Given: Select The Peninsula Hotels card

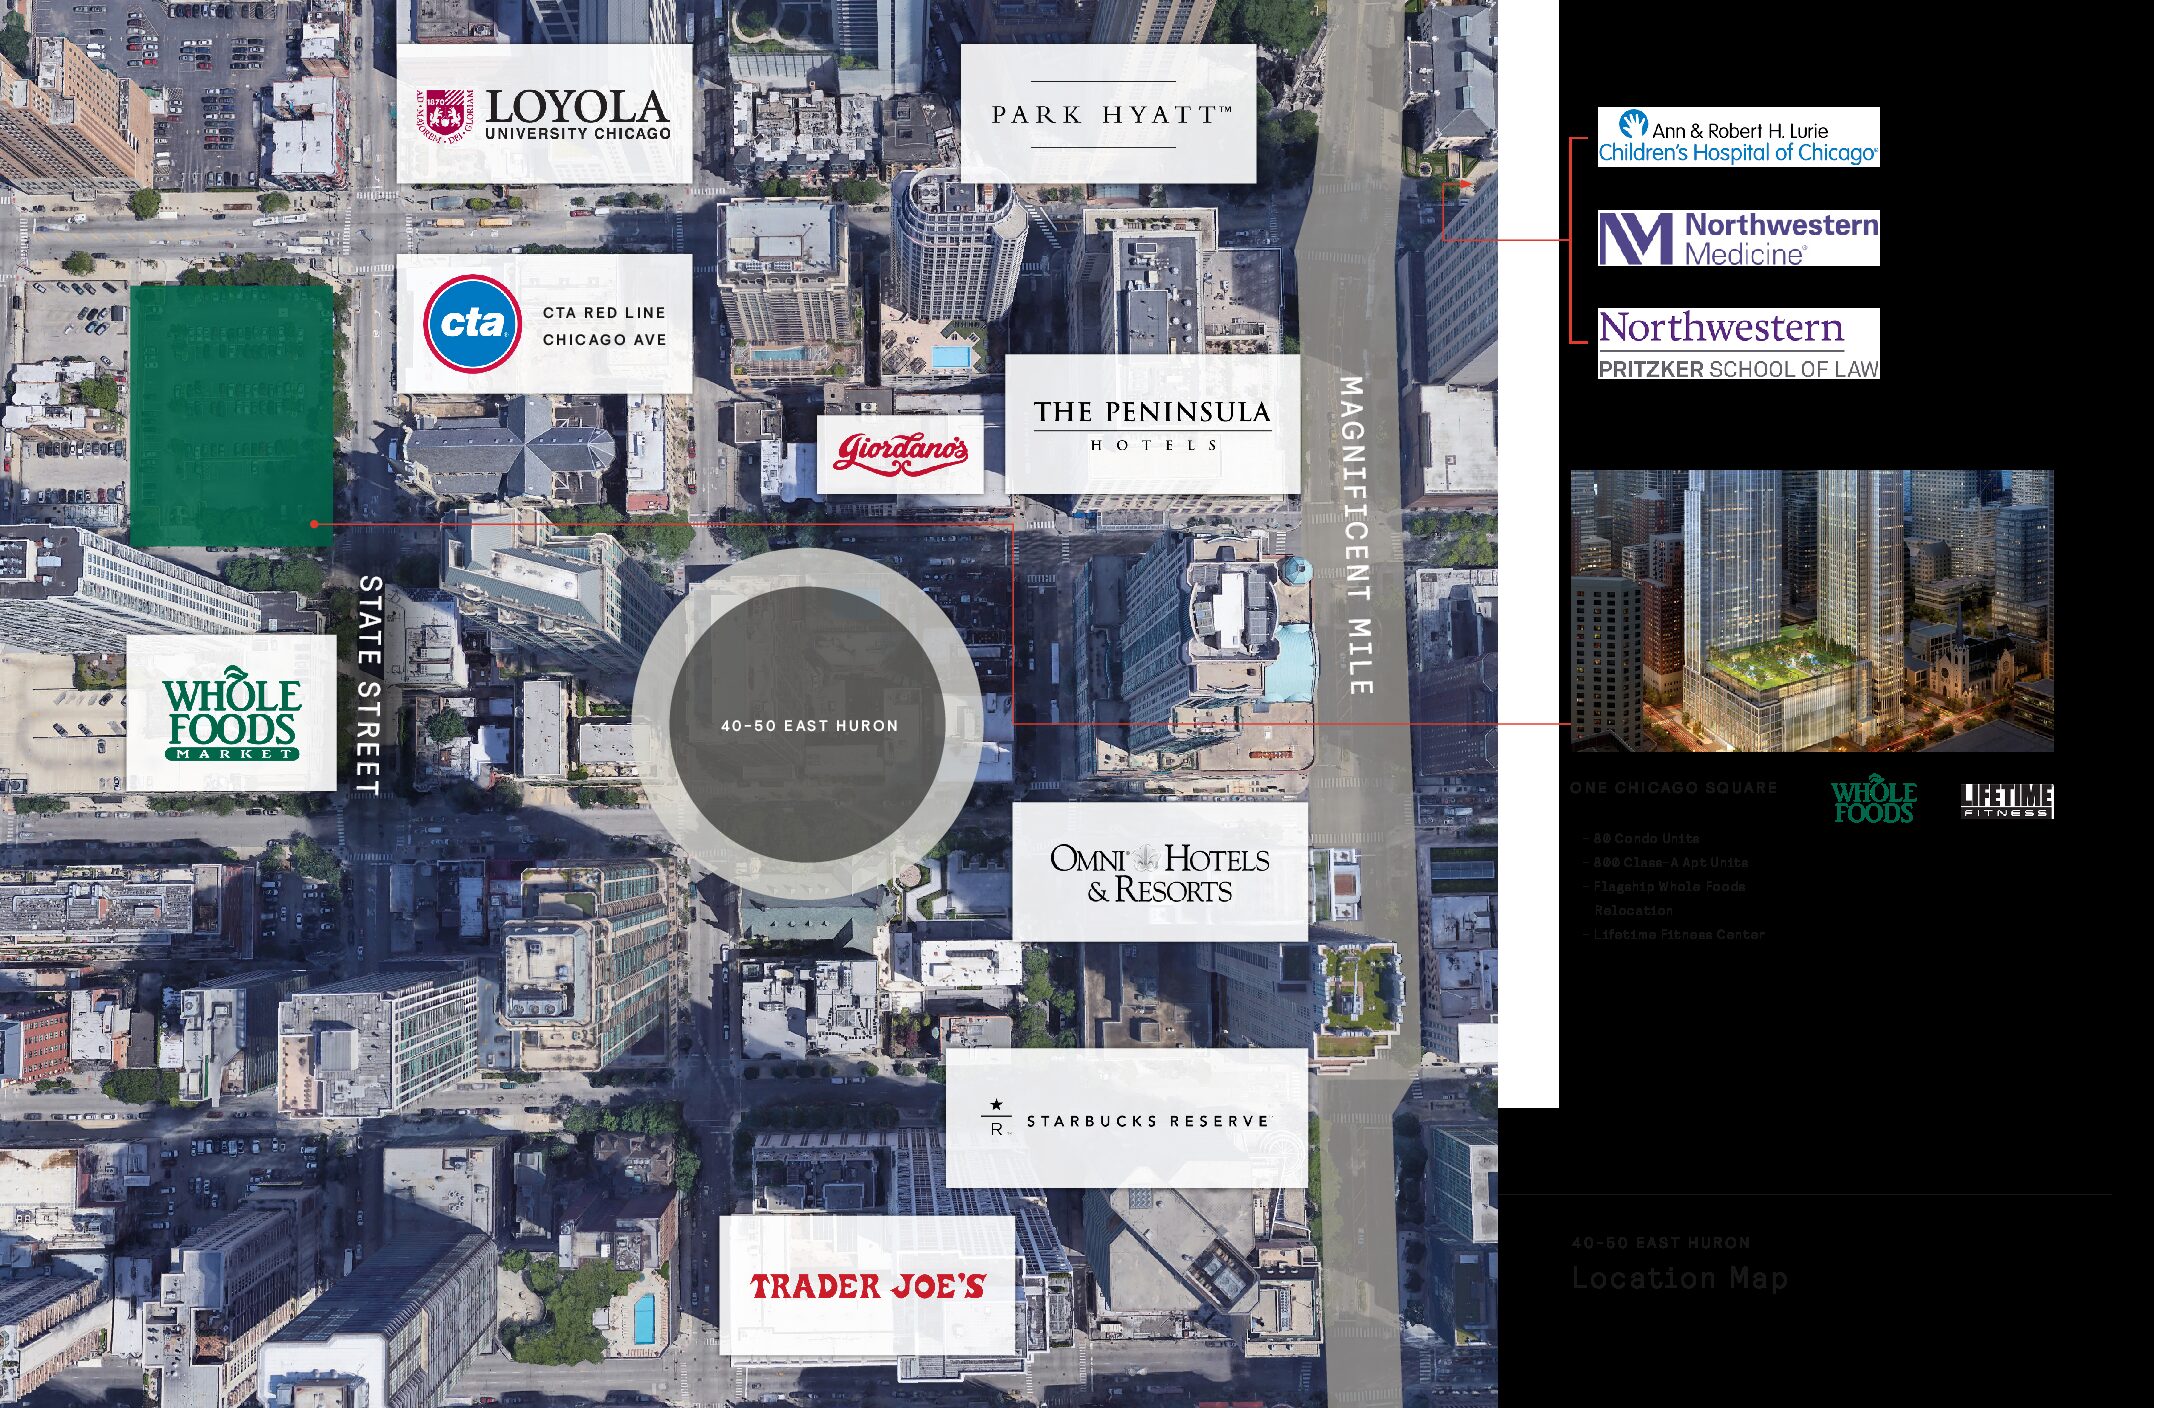Looking at the screenshot, I should tap(1152, 424).
